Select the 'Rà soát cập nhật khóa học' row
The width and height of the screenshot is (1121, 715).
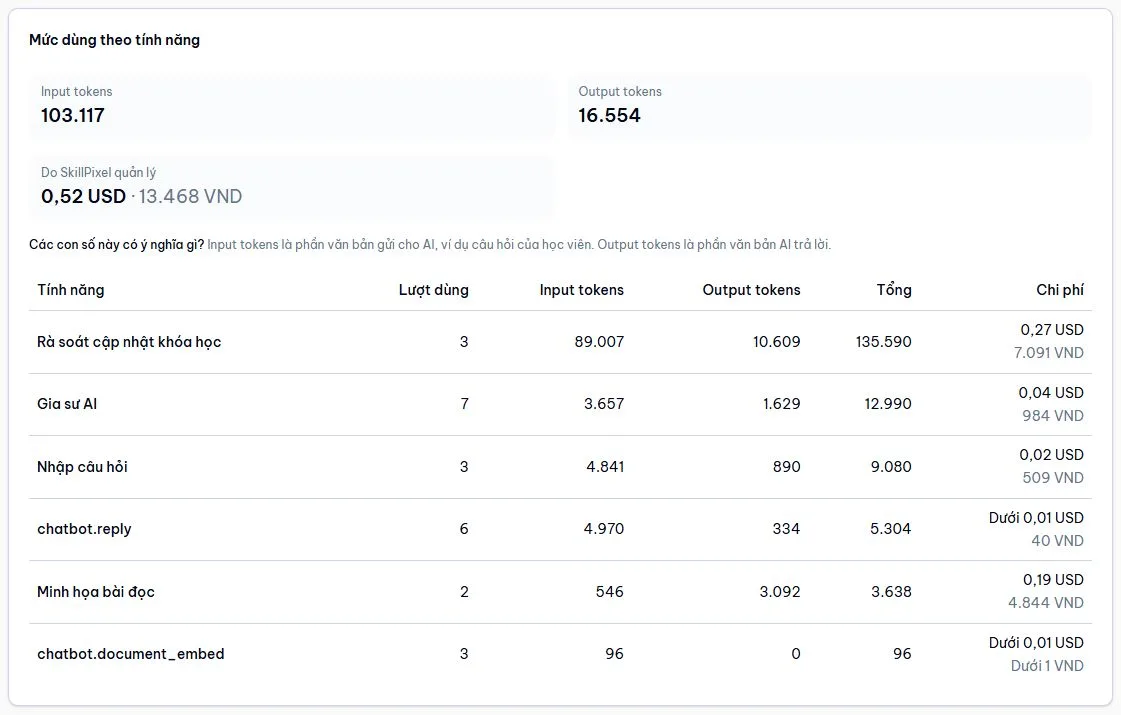pyautogui.click(x=560, y=342)
